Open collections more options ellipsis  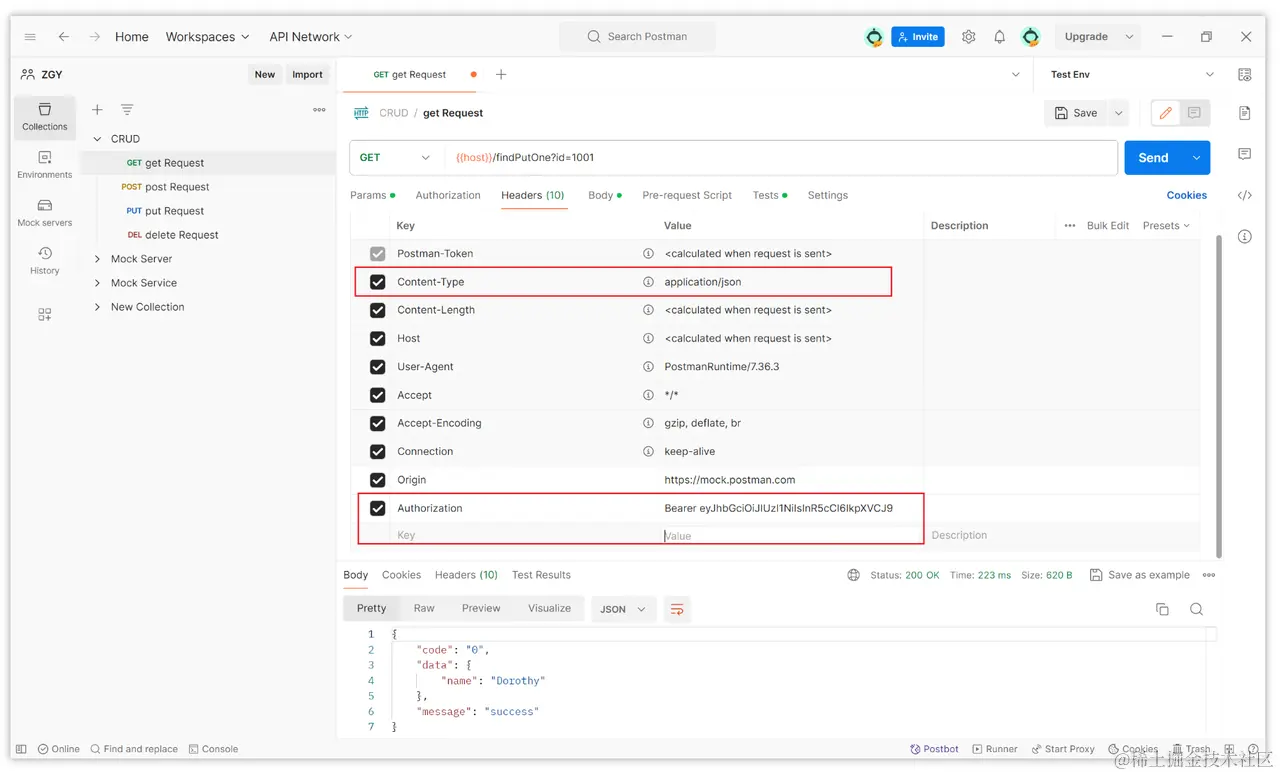(x=319, y=110)
